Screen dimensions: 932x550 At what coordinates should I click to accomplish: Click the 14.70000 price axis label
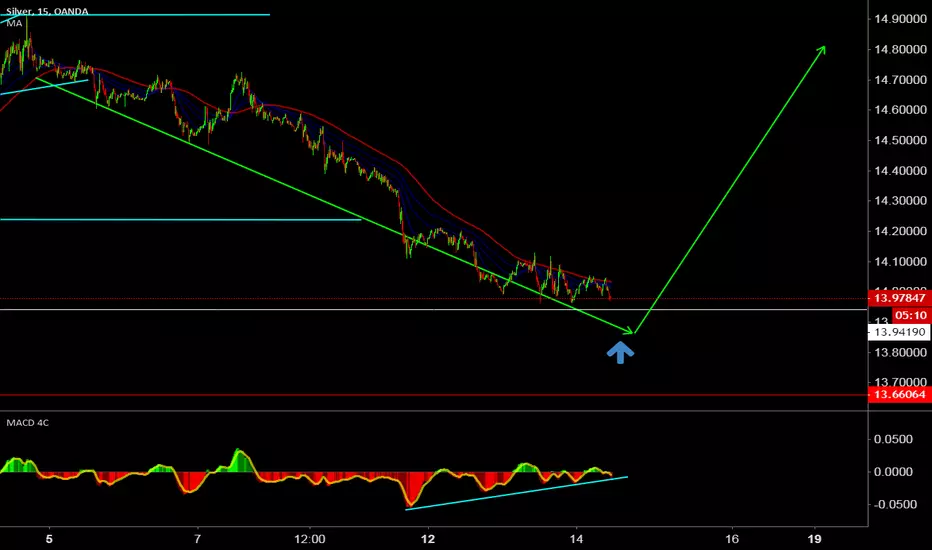coord(900,80)
